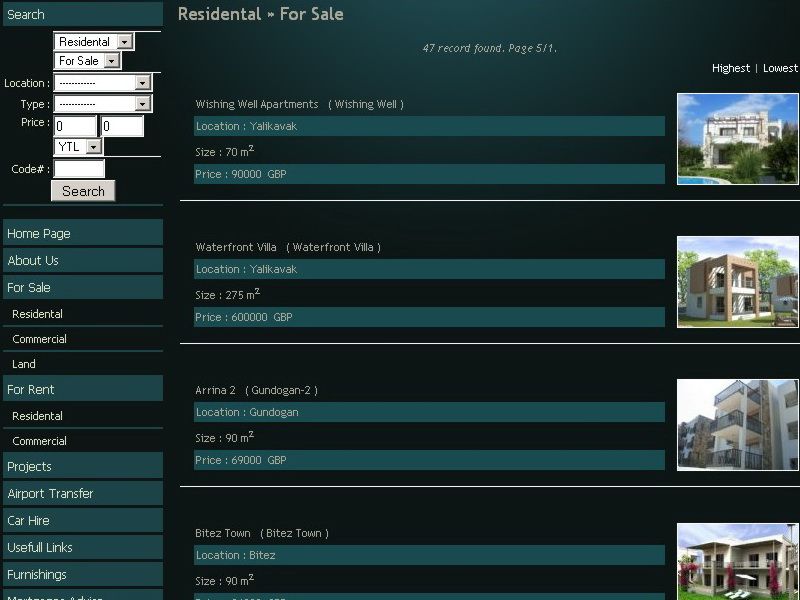Click 'Price : 69000 GBP' row

point(429,460)
